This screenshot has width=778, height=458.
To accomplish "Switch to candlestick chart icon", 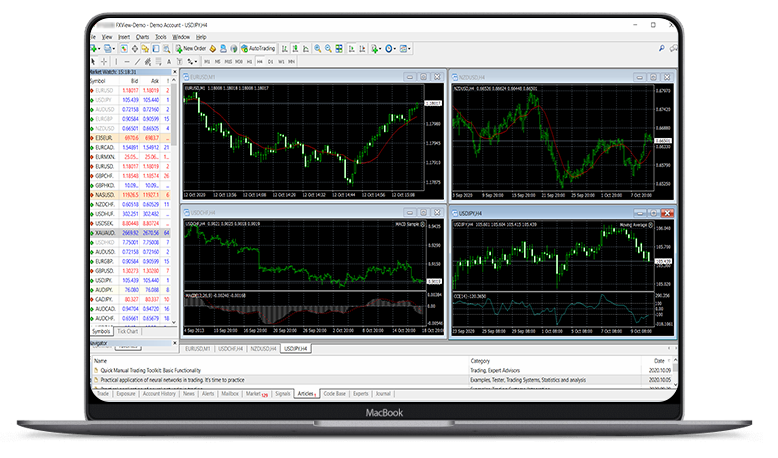I will coord(296,49).
